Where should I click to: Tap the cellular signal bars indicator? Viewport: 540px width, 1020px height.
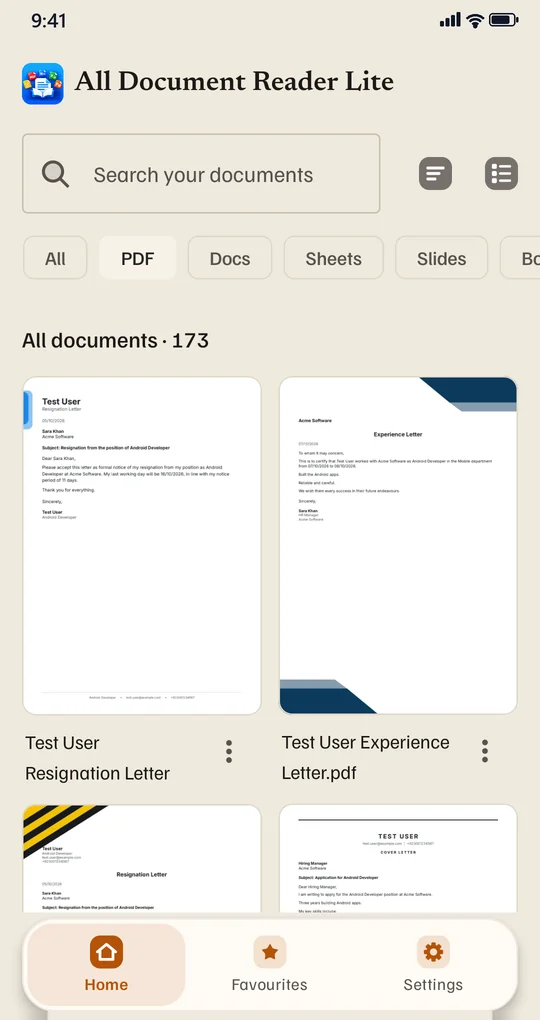point(450,21)
